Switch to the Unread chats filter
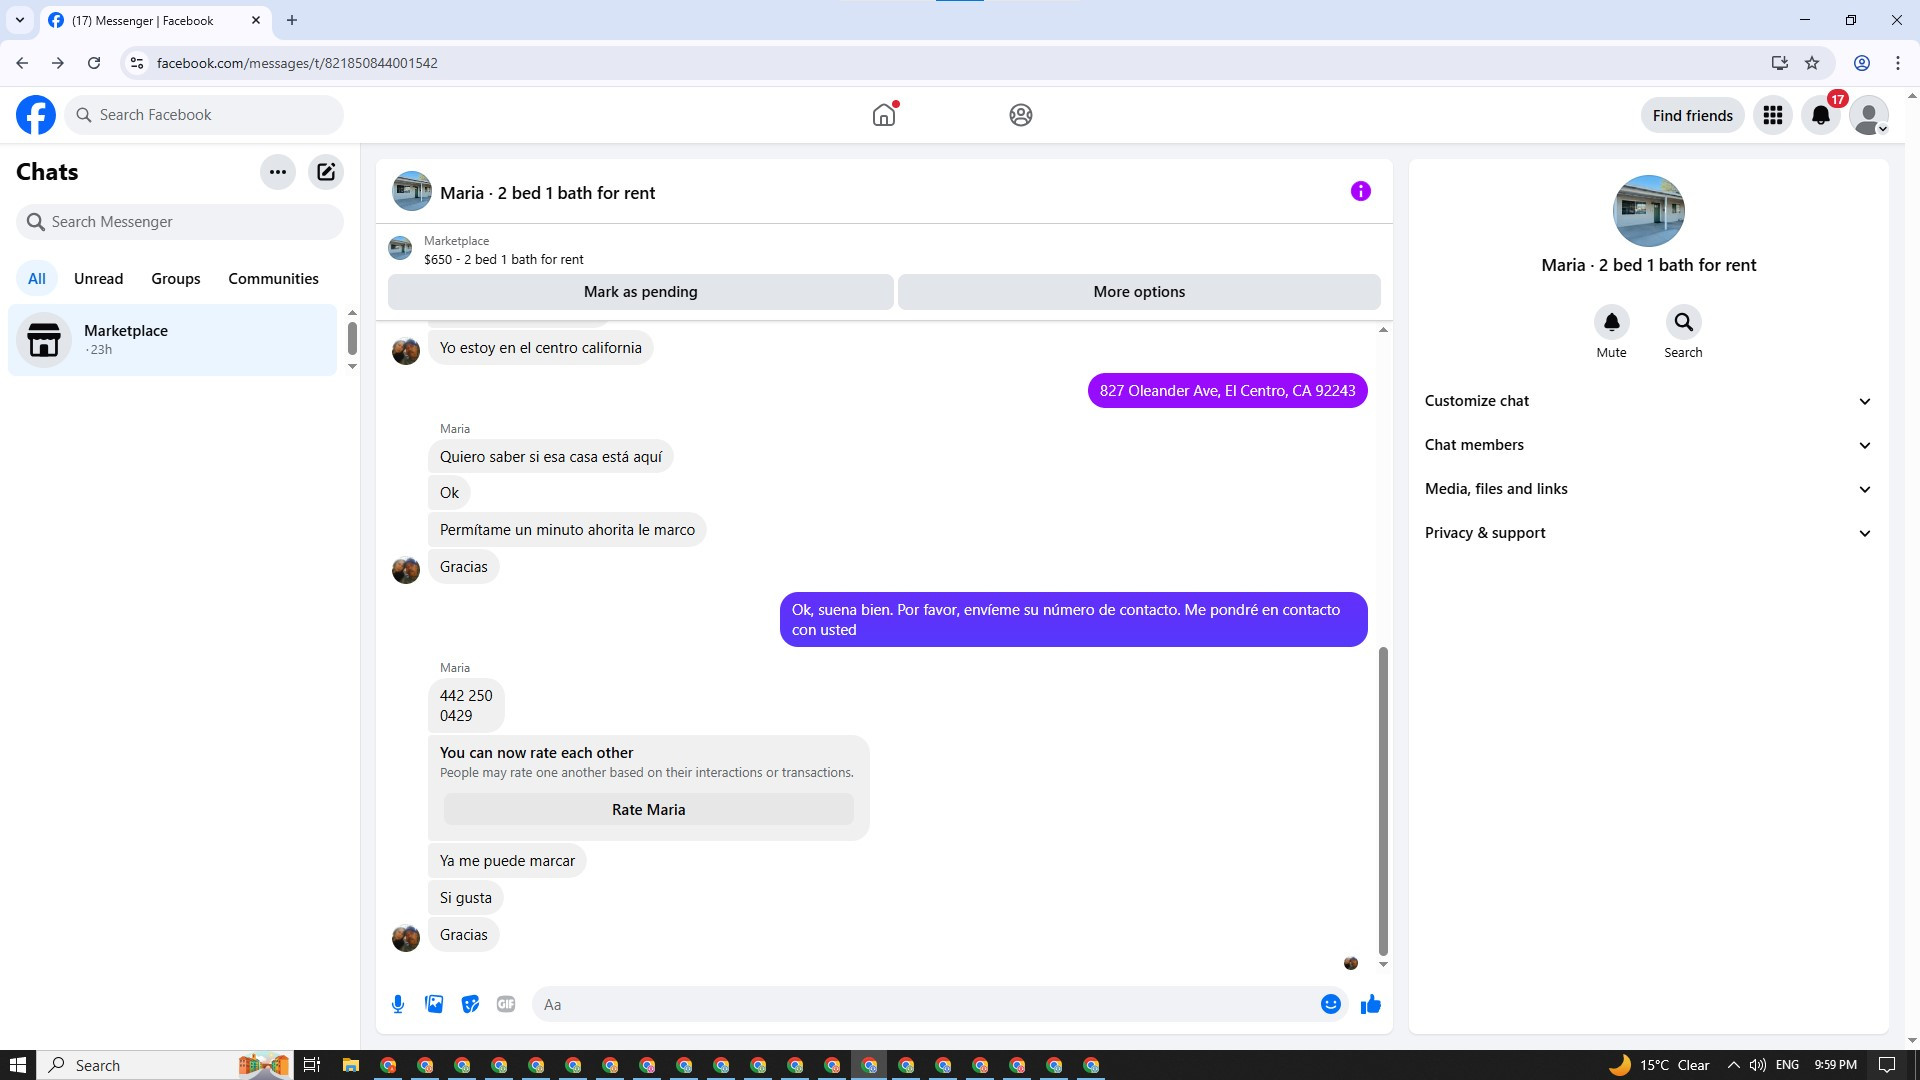Viewport: 1920px width, 1080px height. pos(99,279)
